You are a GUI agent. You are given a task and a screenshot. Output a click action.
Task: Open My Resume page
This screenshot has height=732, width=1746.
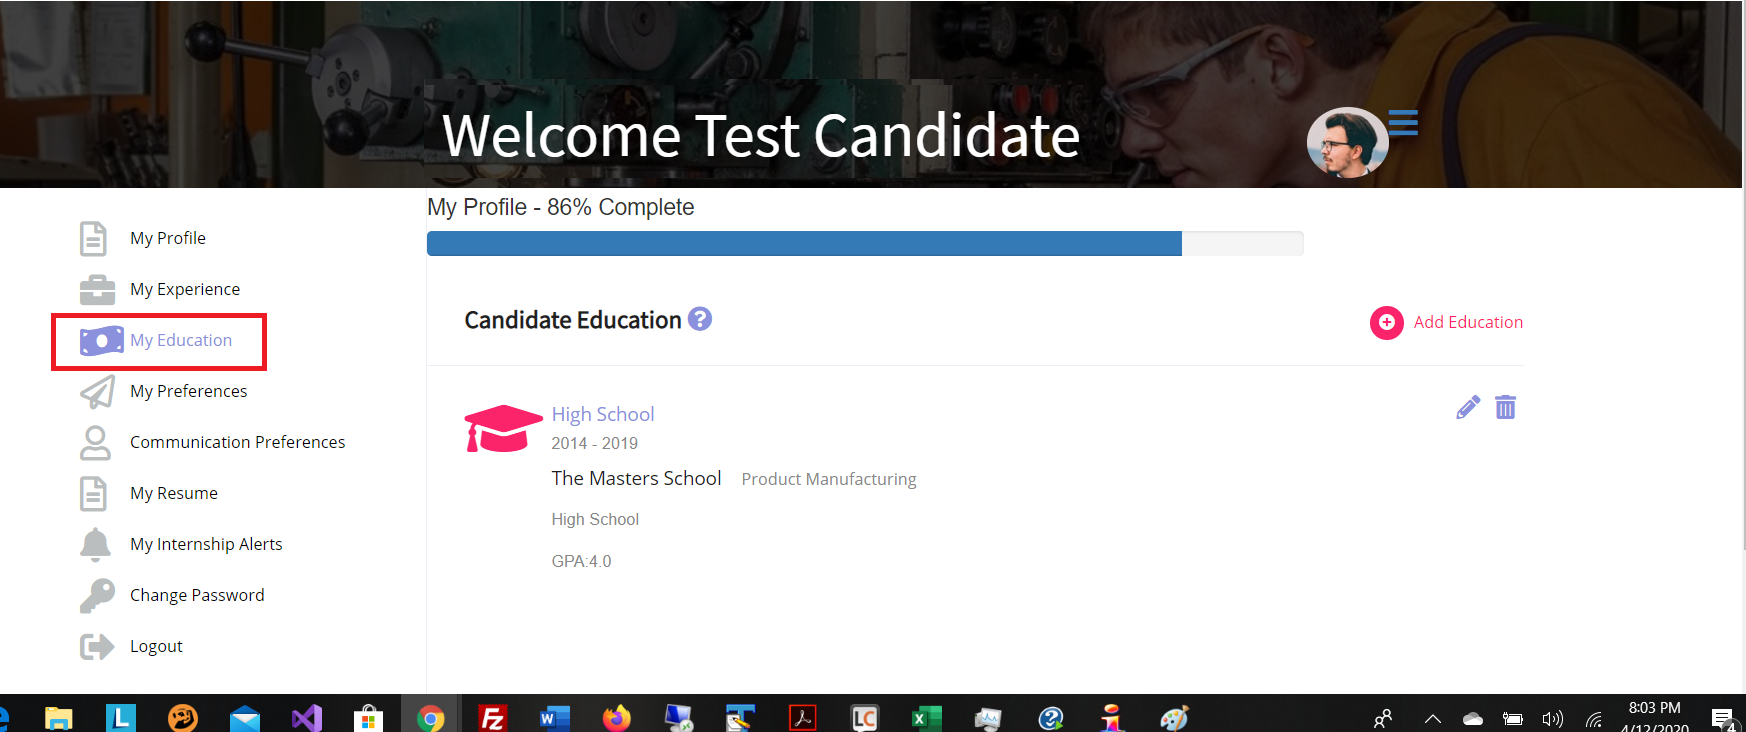coord(174,493)
